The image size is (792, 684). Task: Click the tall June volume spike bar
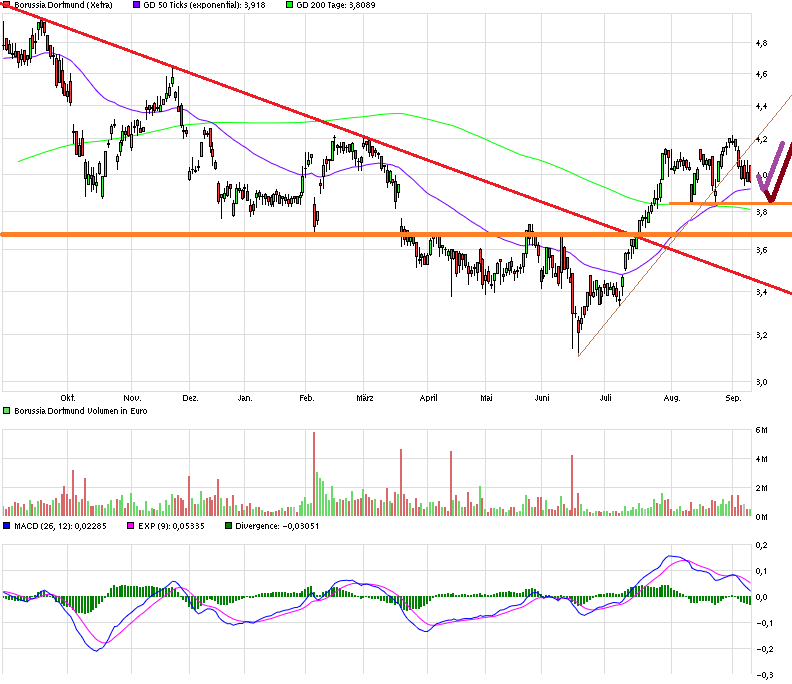click(x=572, y=485)
